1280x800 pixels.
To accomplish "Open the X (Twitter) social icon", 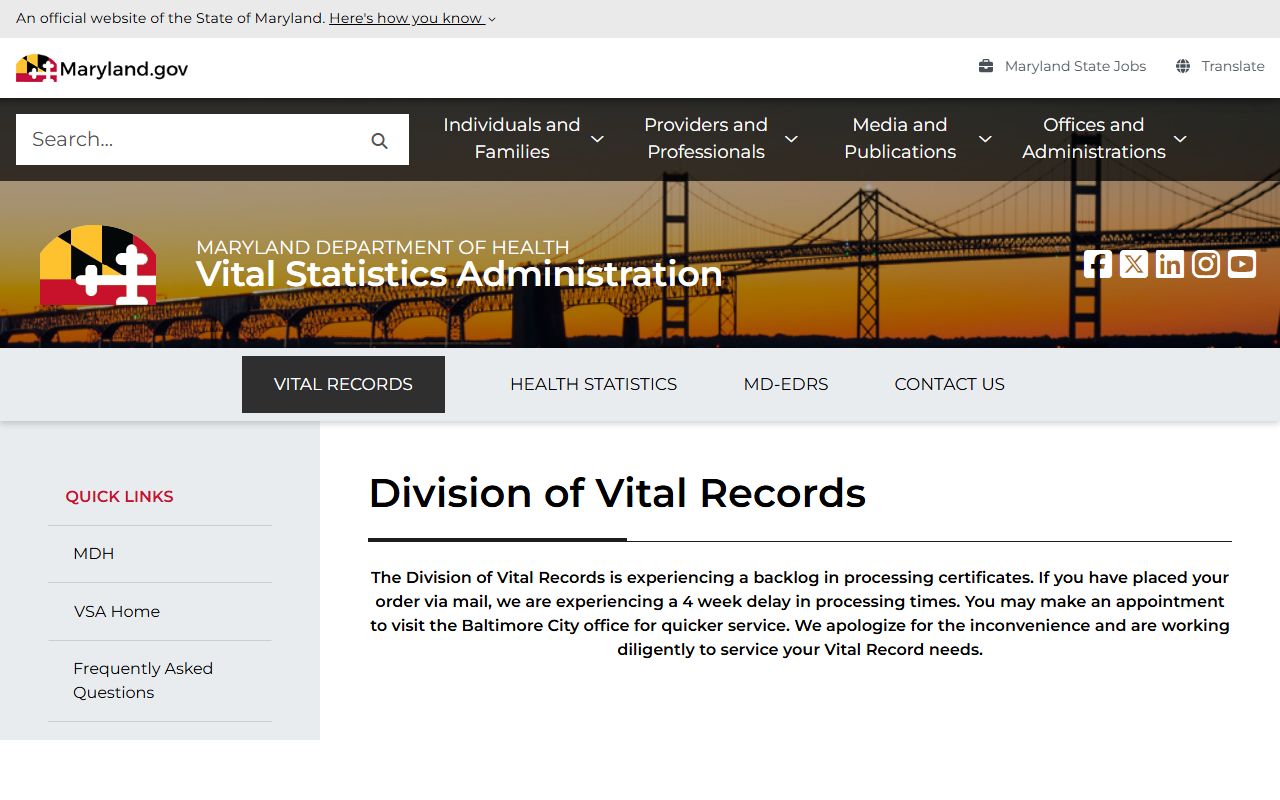I will (x=1134, y=264).
